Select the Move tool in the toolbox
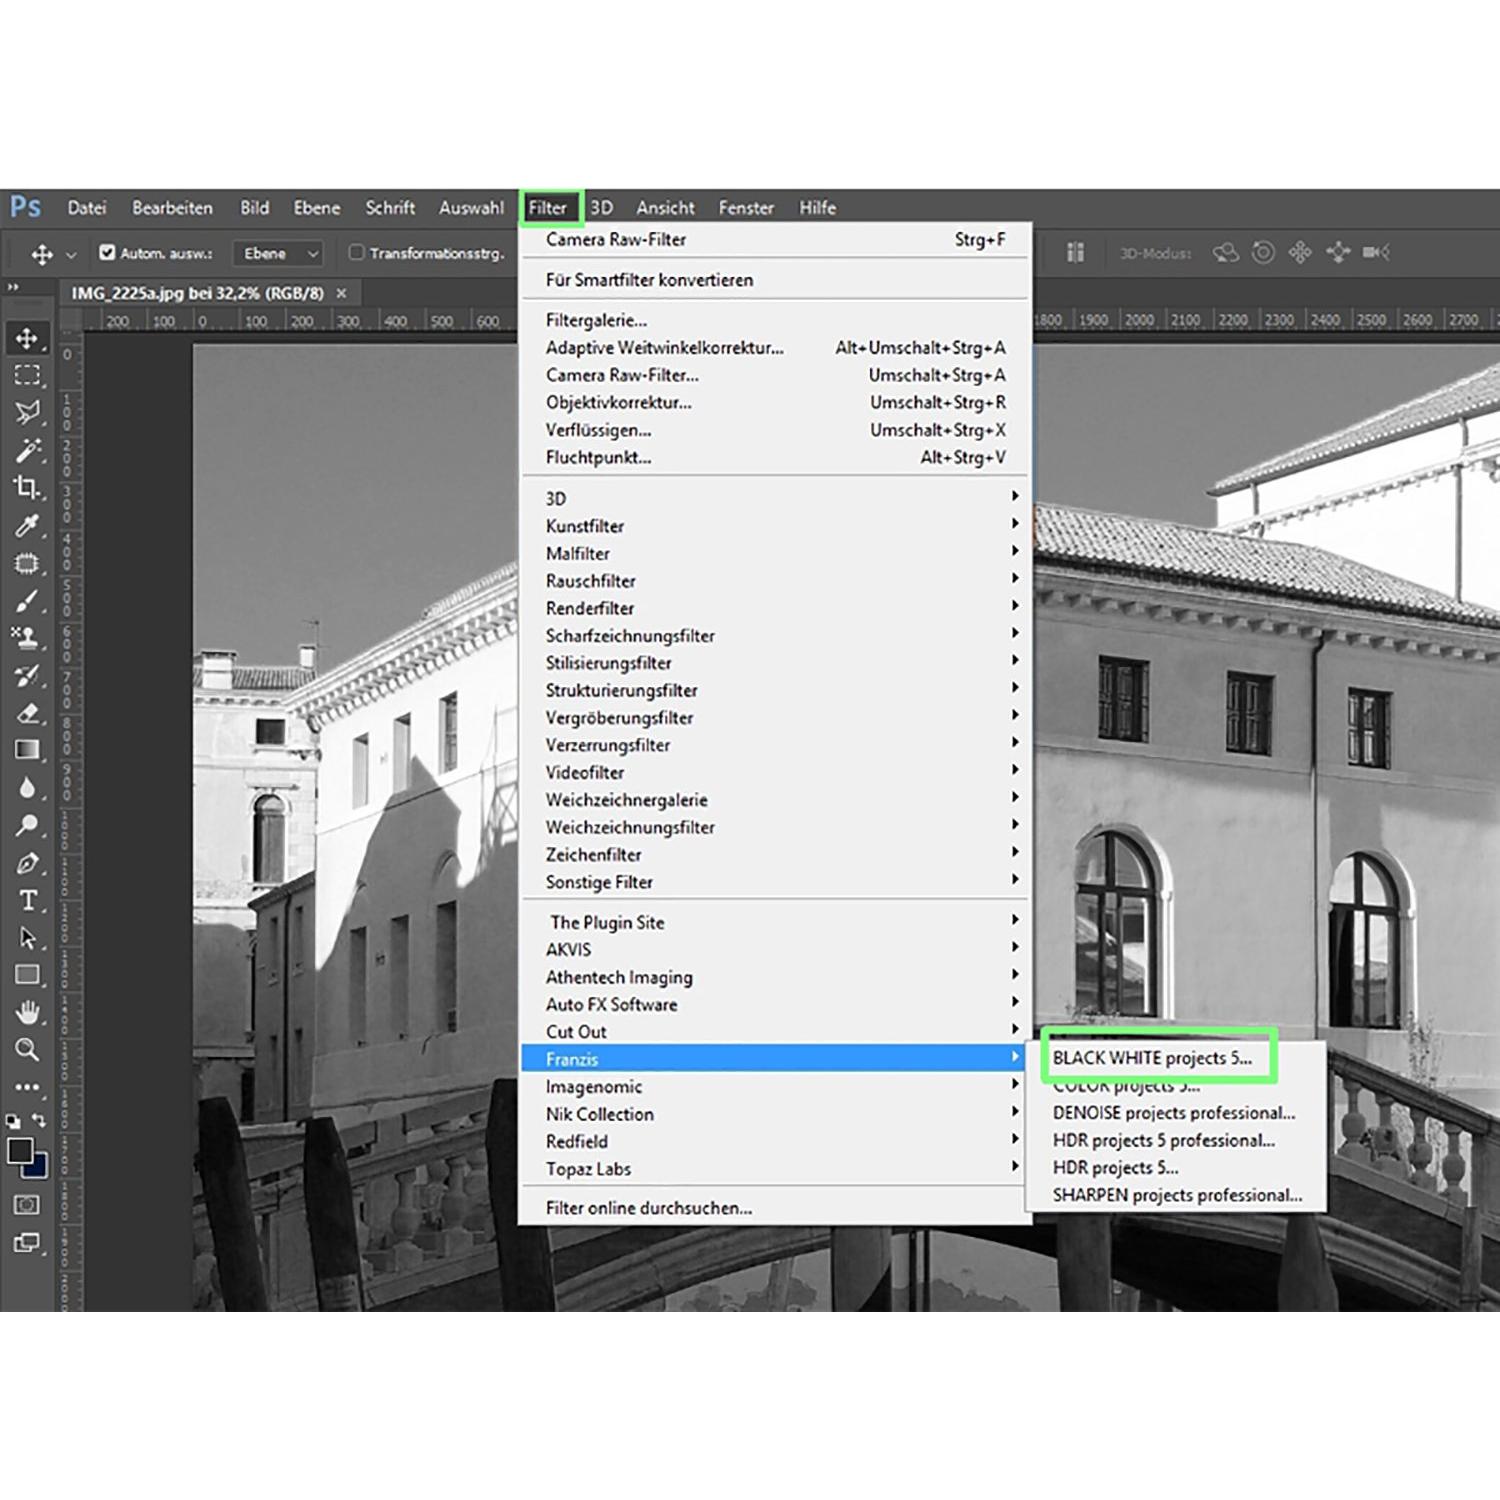Viewport: 1500px width, 1500px height. [27, 338]
